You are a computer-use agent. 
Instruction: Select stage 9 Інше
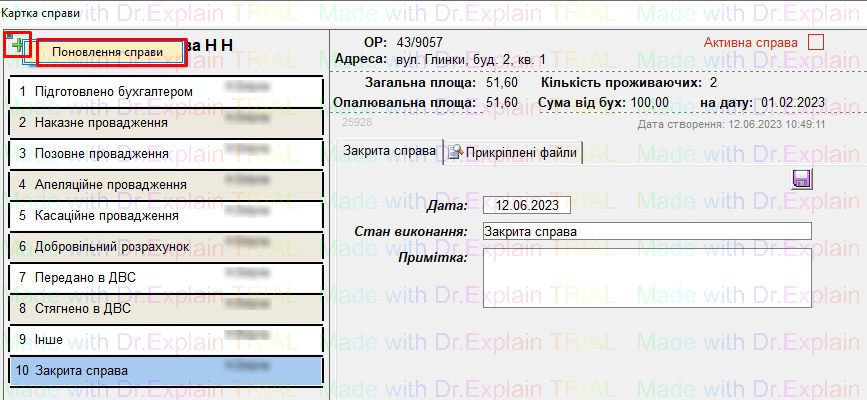(x=165, y=339)
